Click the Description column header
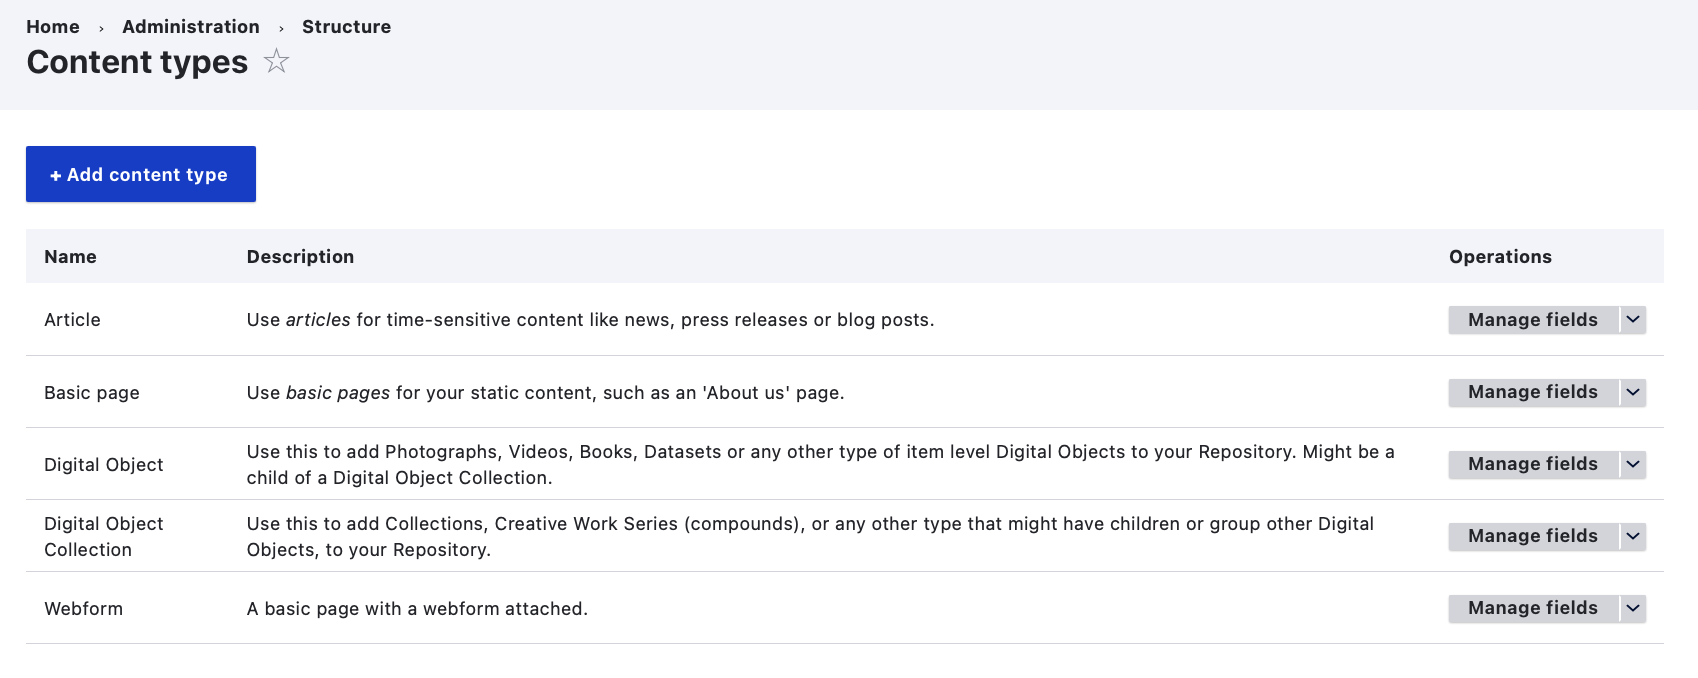The height and width of the screenshot is (678, 1698). coord(300,257)
